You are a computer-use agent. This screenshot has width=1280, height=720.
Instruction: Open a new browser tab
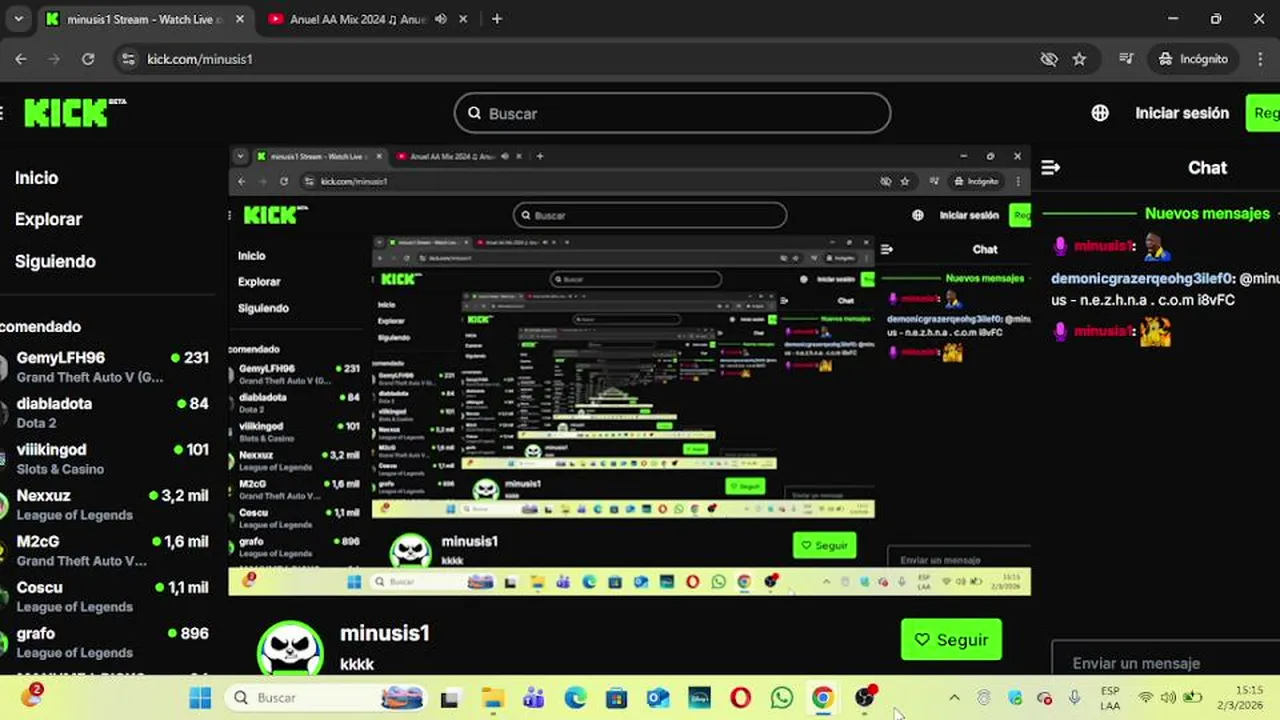[497, 19]
